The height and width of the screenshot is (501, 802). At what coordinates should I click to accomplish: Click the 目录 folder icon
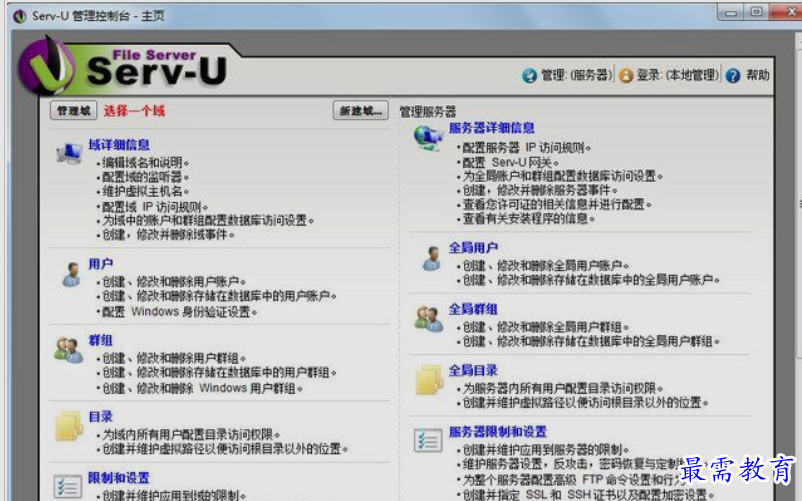click(69, 425)
